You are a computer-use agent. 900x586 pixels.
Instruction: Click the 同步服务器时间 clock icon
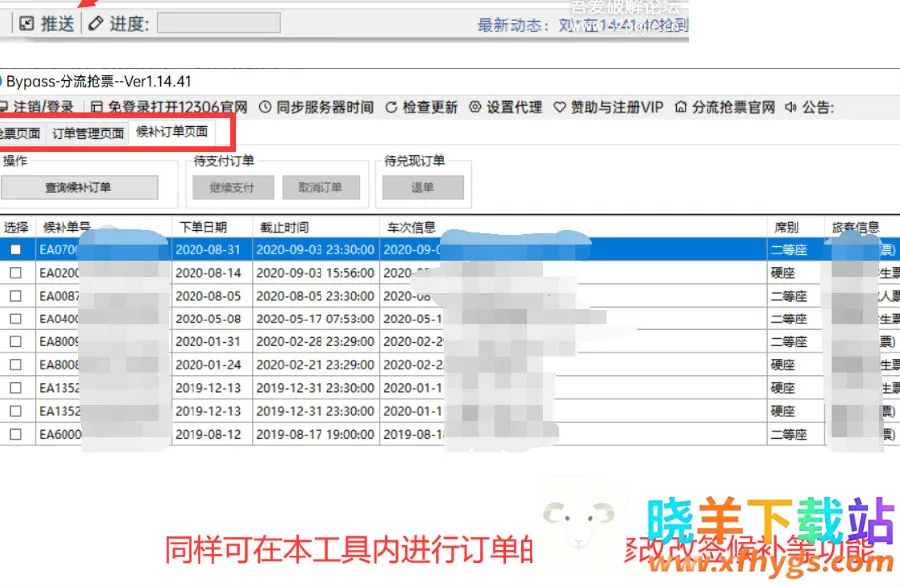tap(265, 107)
